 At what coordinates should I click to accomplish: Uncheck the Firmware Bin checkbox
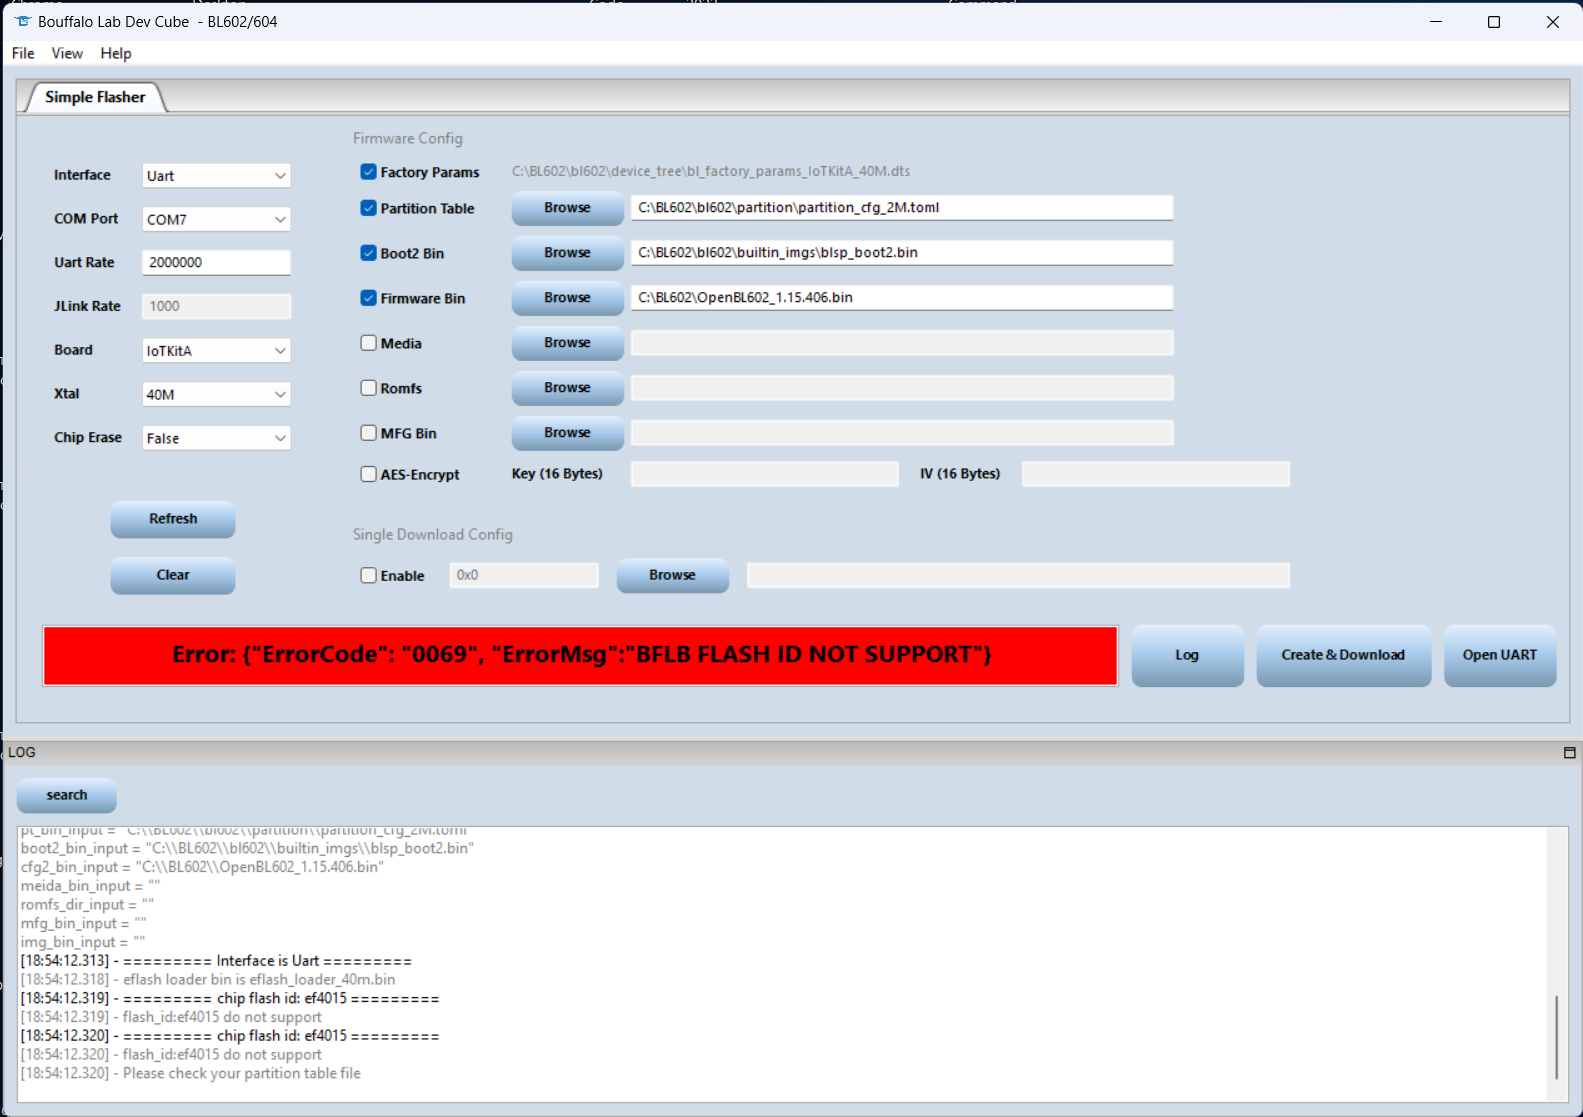(369, 298)
